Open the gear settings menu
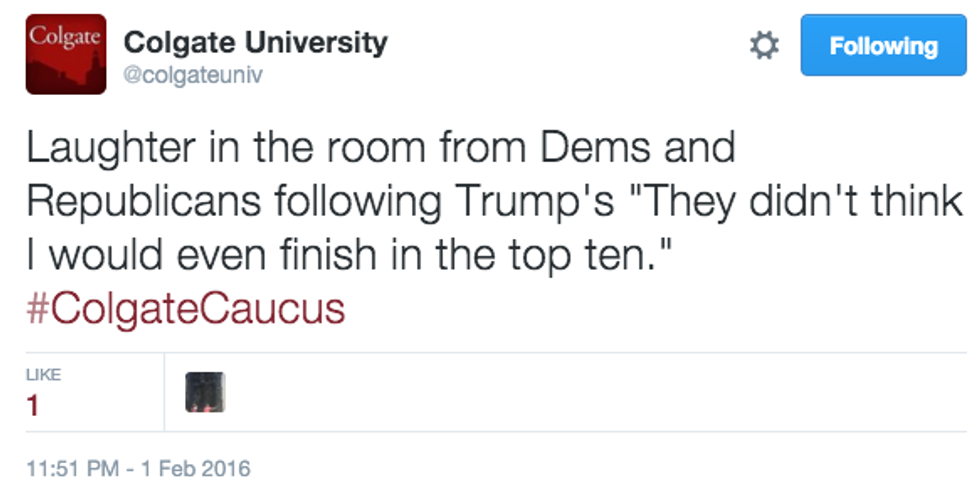The height and width of the screenshot is (498, 980). pos(764,46)
